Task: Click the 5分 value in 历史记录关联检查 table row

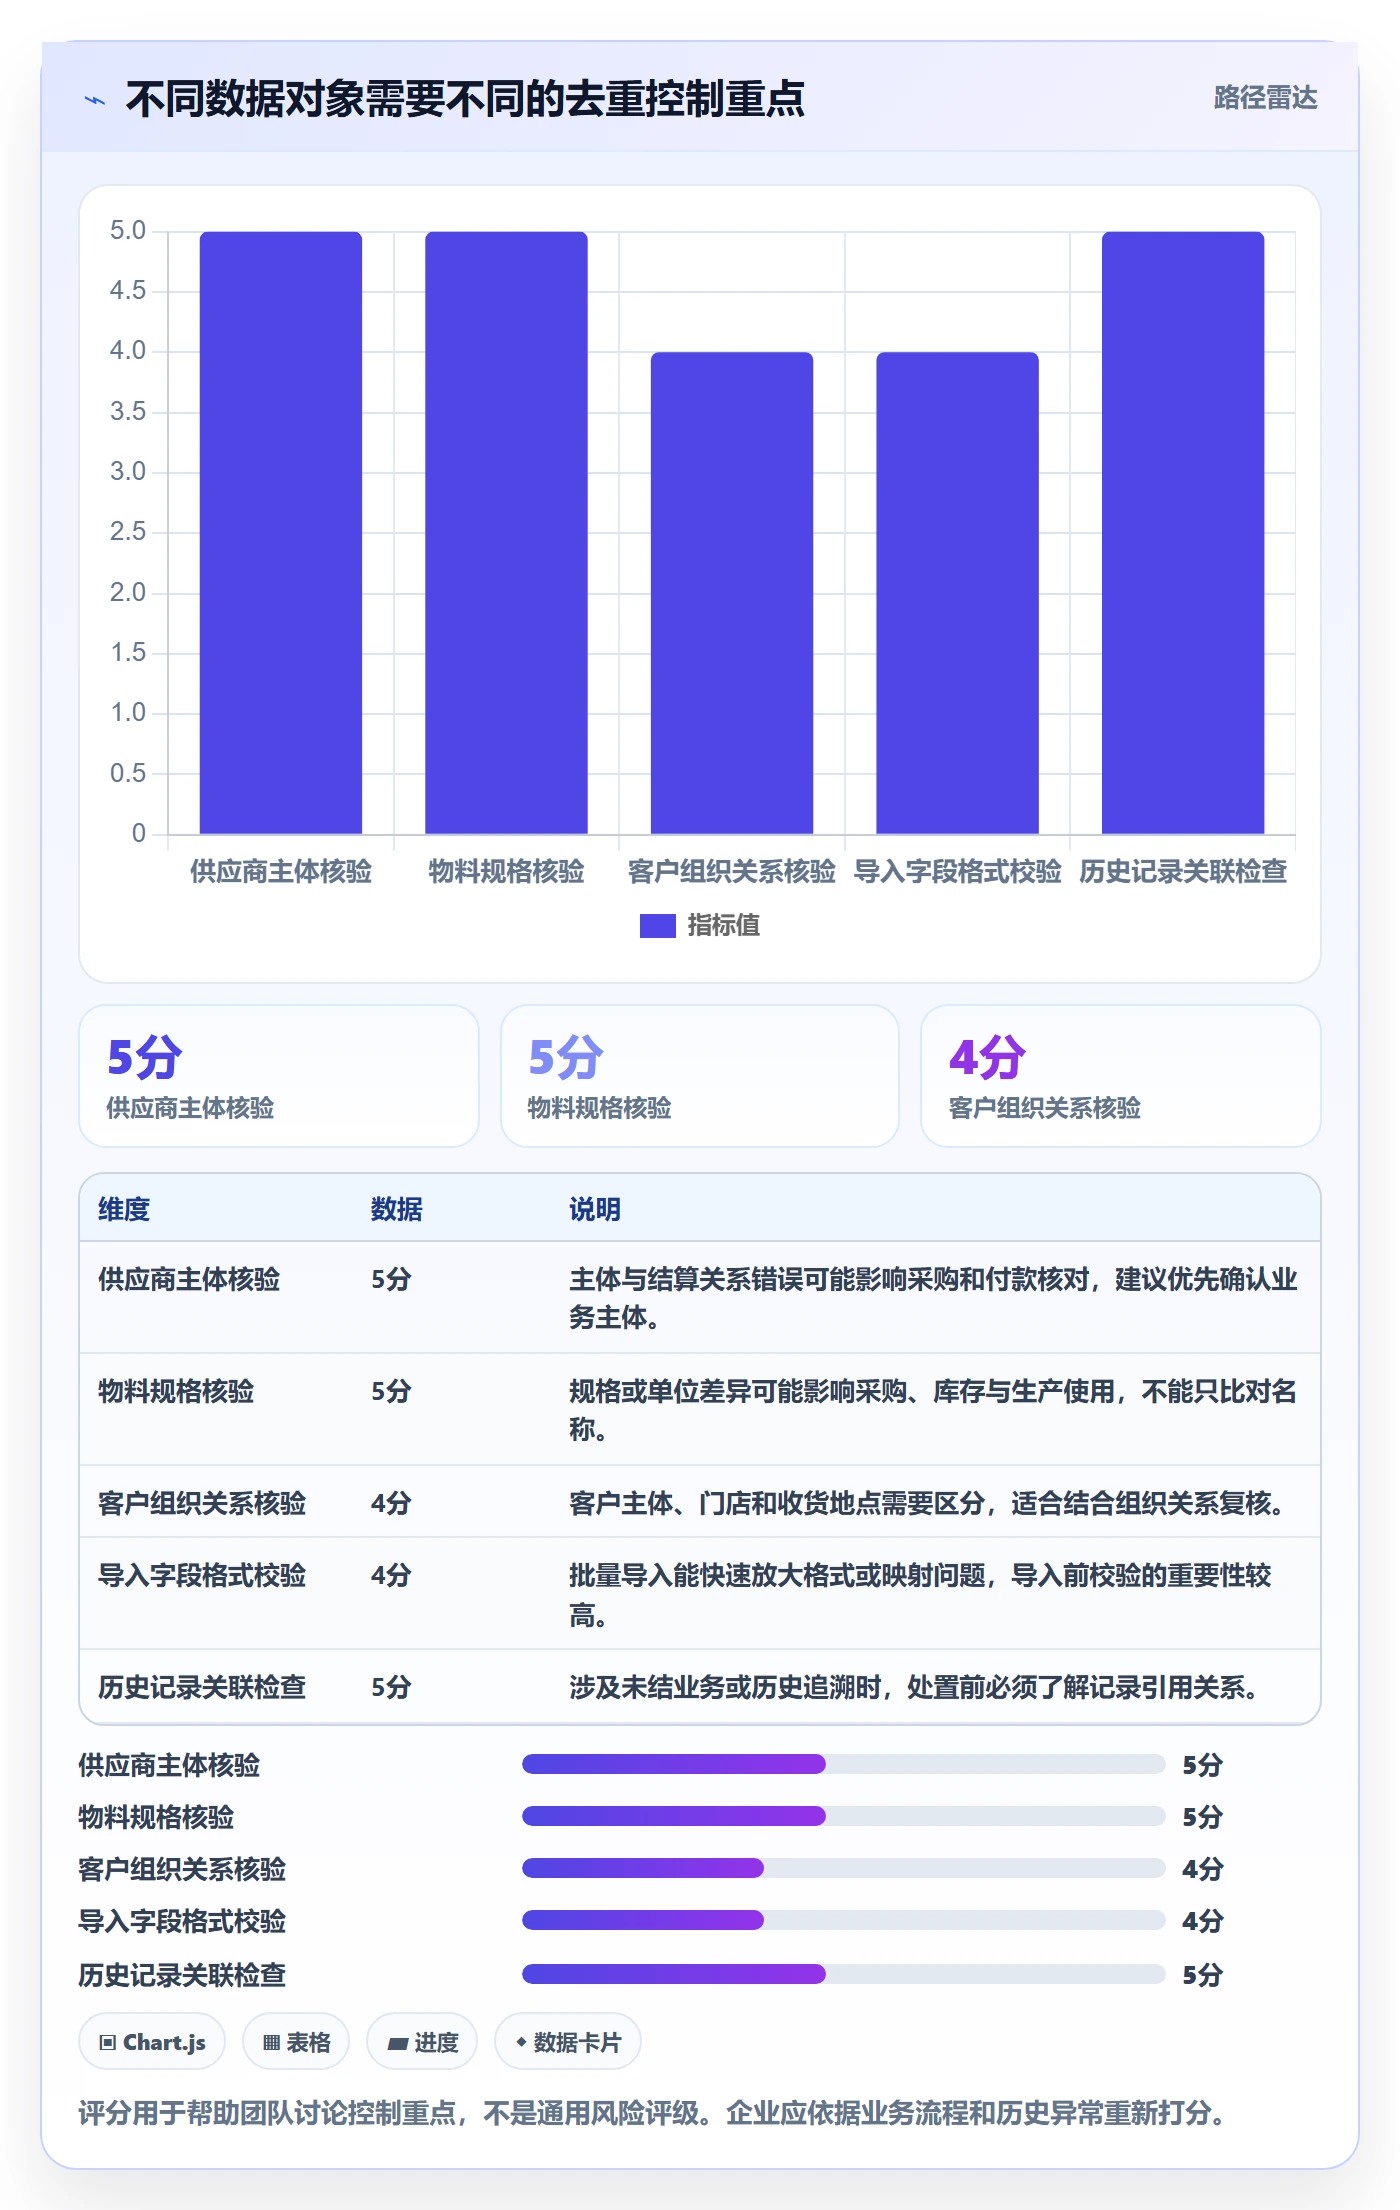Action: pyautogui.click(x=391, y=1687)
